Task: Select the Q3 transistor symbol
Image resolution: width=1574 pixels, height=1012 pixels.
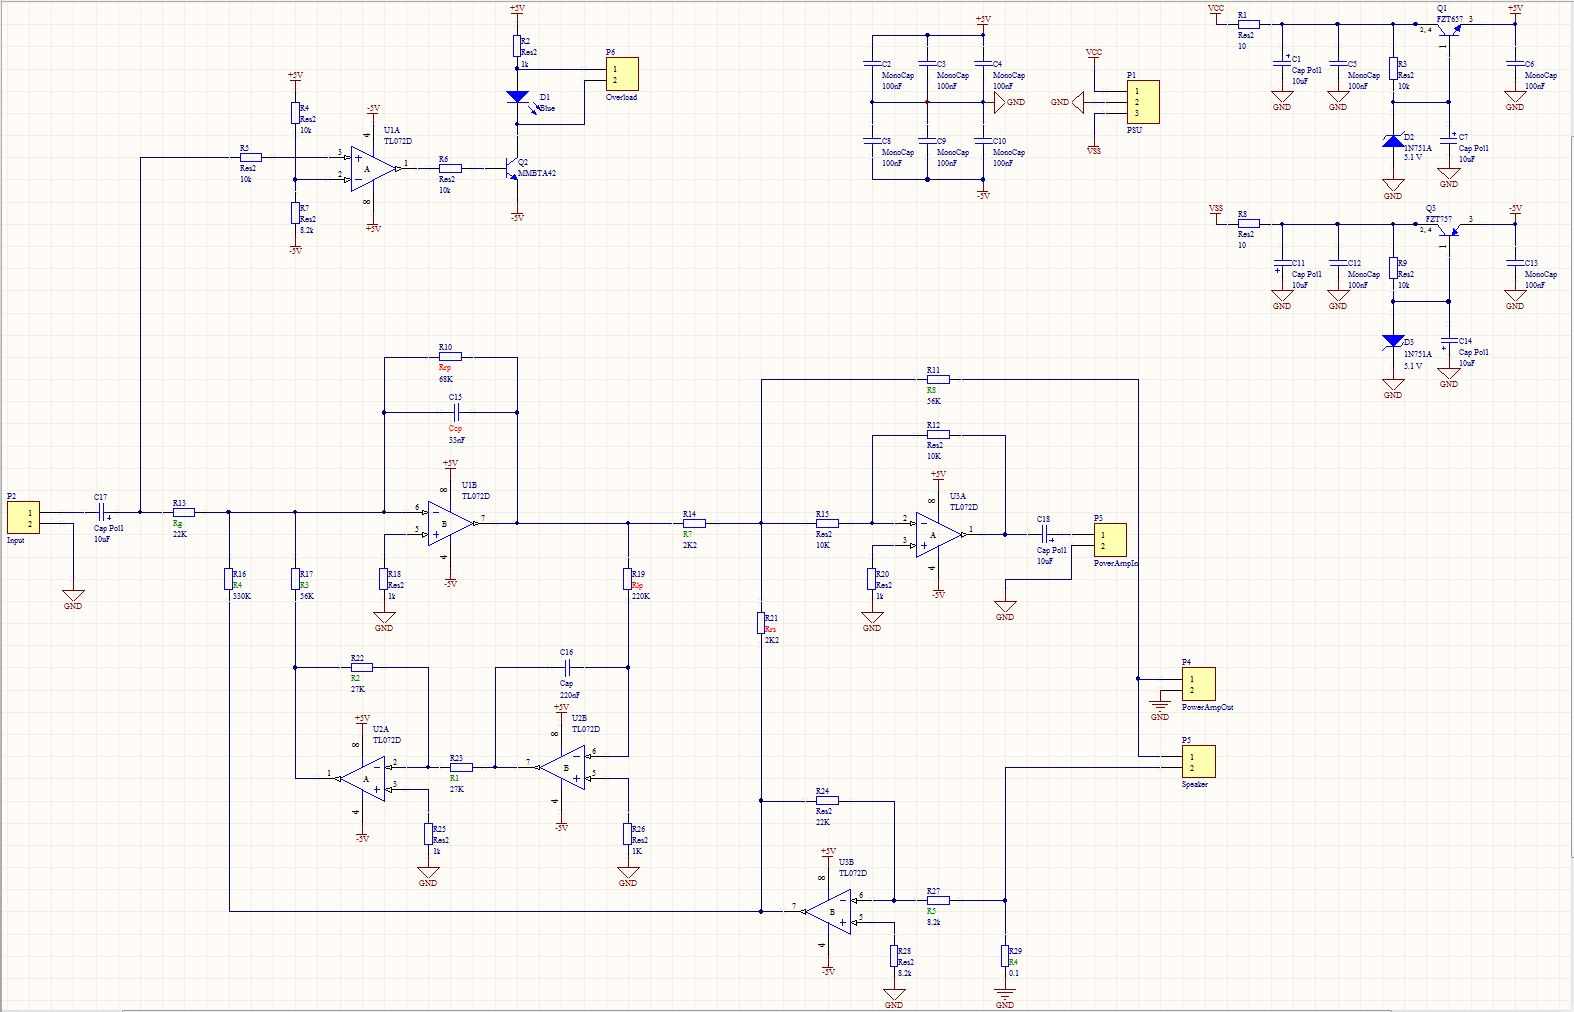Action: 1449,229
